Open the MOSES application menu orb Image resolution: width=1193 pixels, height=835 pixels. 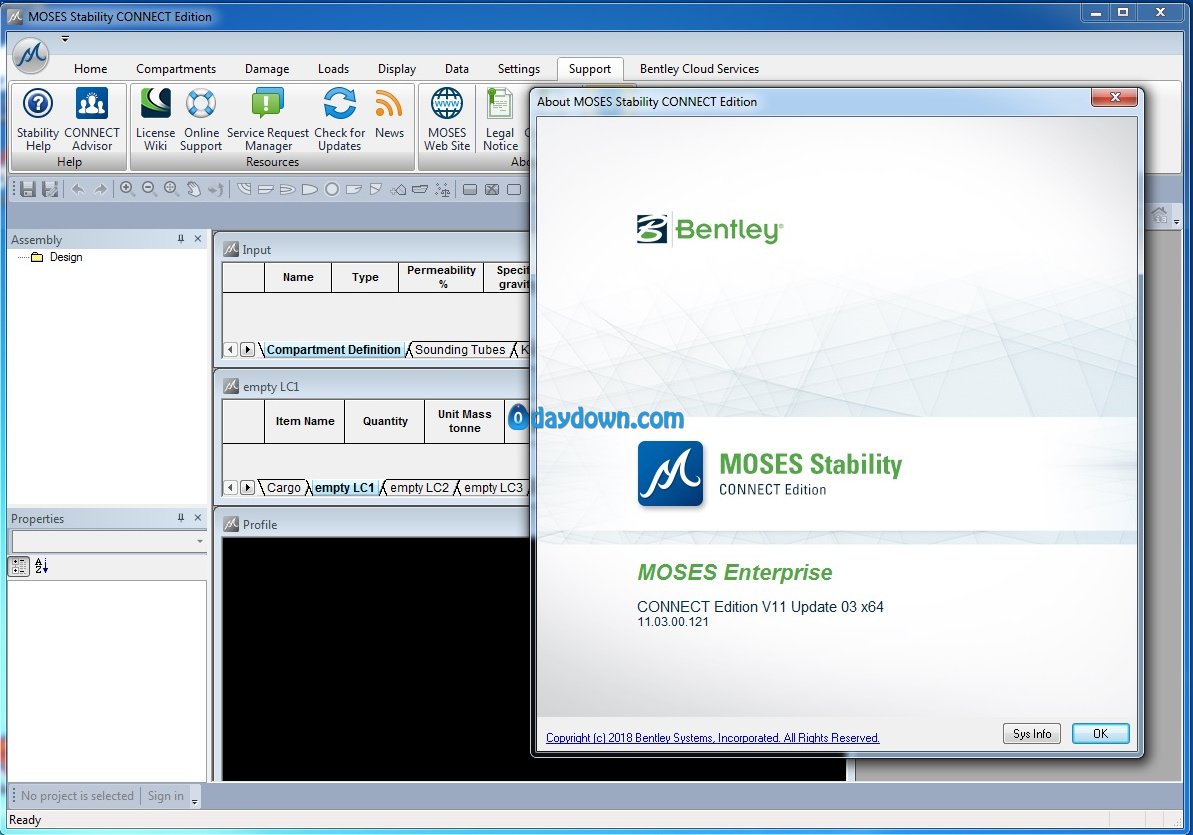click(31, 54)
